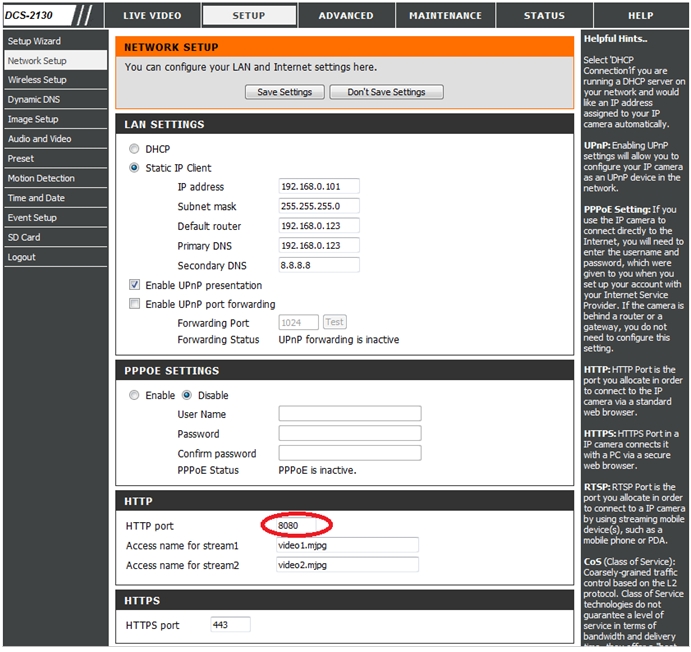
Task: Select PPPoE Disable radio button
Action: click(186, 395)
